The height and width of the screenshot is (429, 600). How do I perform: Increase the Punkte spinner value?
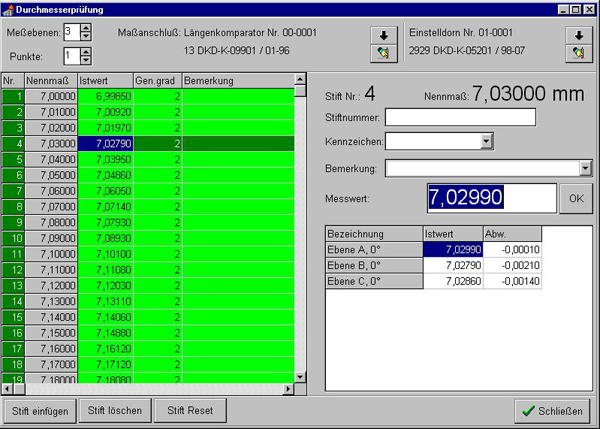click(86, 52)
